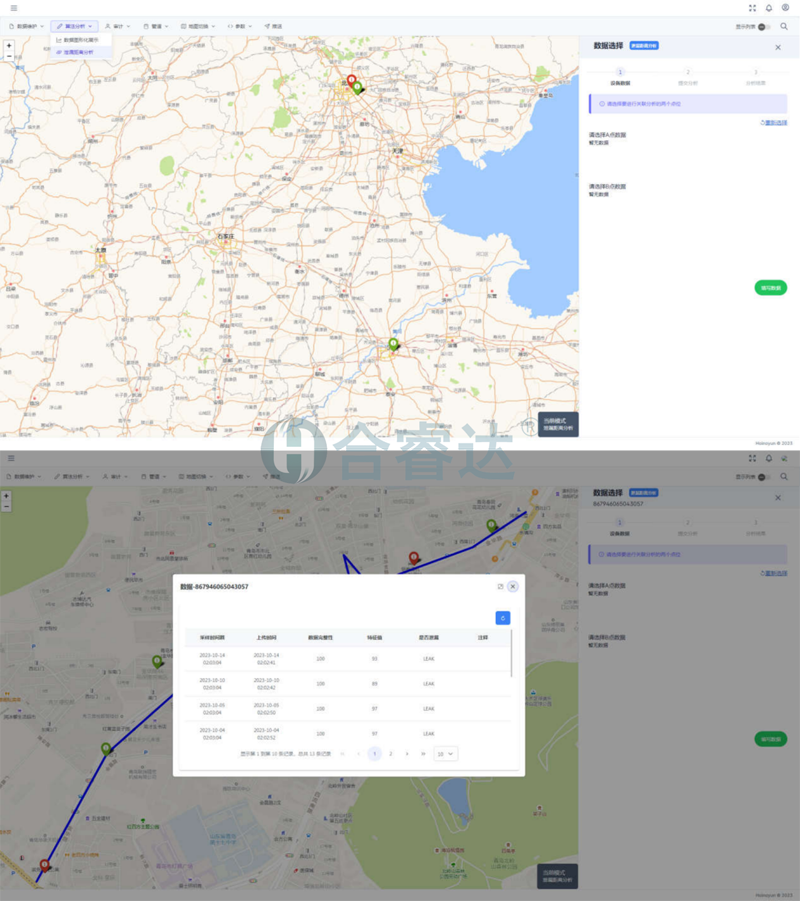This screenshot has width=800, height=901.
Task: Click the search magnifier icon on the top toolbar
Action: click(784, 26)
